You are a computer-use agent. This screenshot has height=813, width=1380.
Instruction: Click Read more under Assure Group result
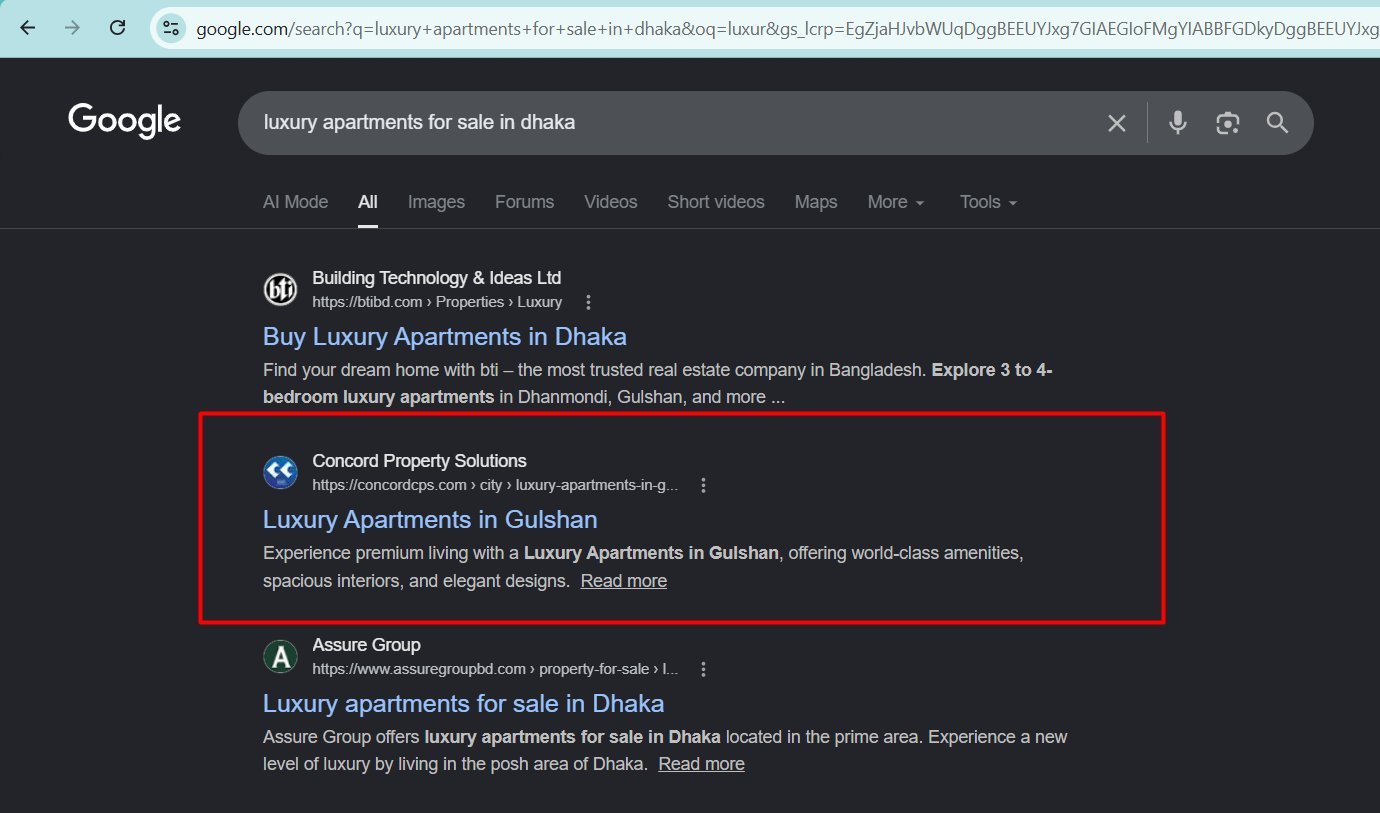click(702, 764)
